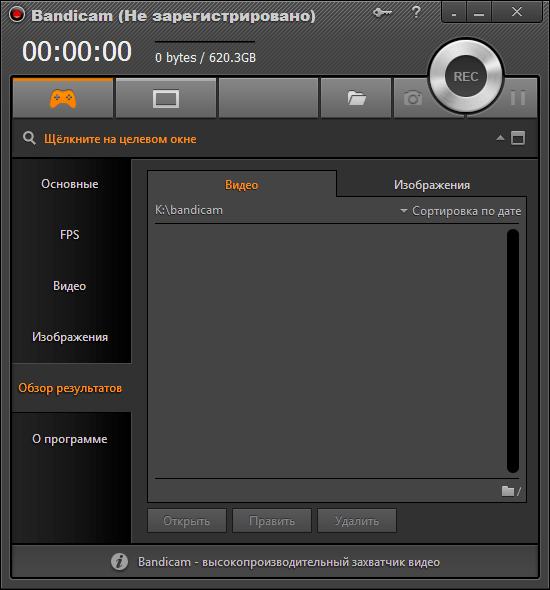Start recording with the REC button
550x590 pixels.
[466, 76]
